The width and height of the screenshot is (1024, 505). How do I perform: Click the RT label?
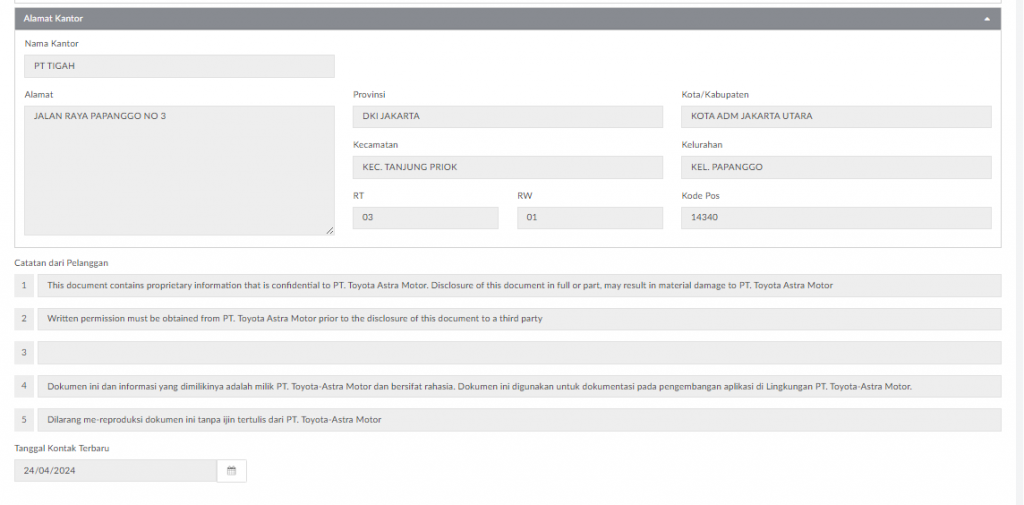tap(358, 195)
